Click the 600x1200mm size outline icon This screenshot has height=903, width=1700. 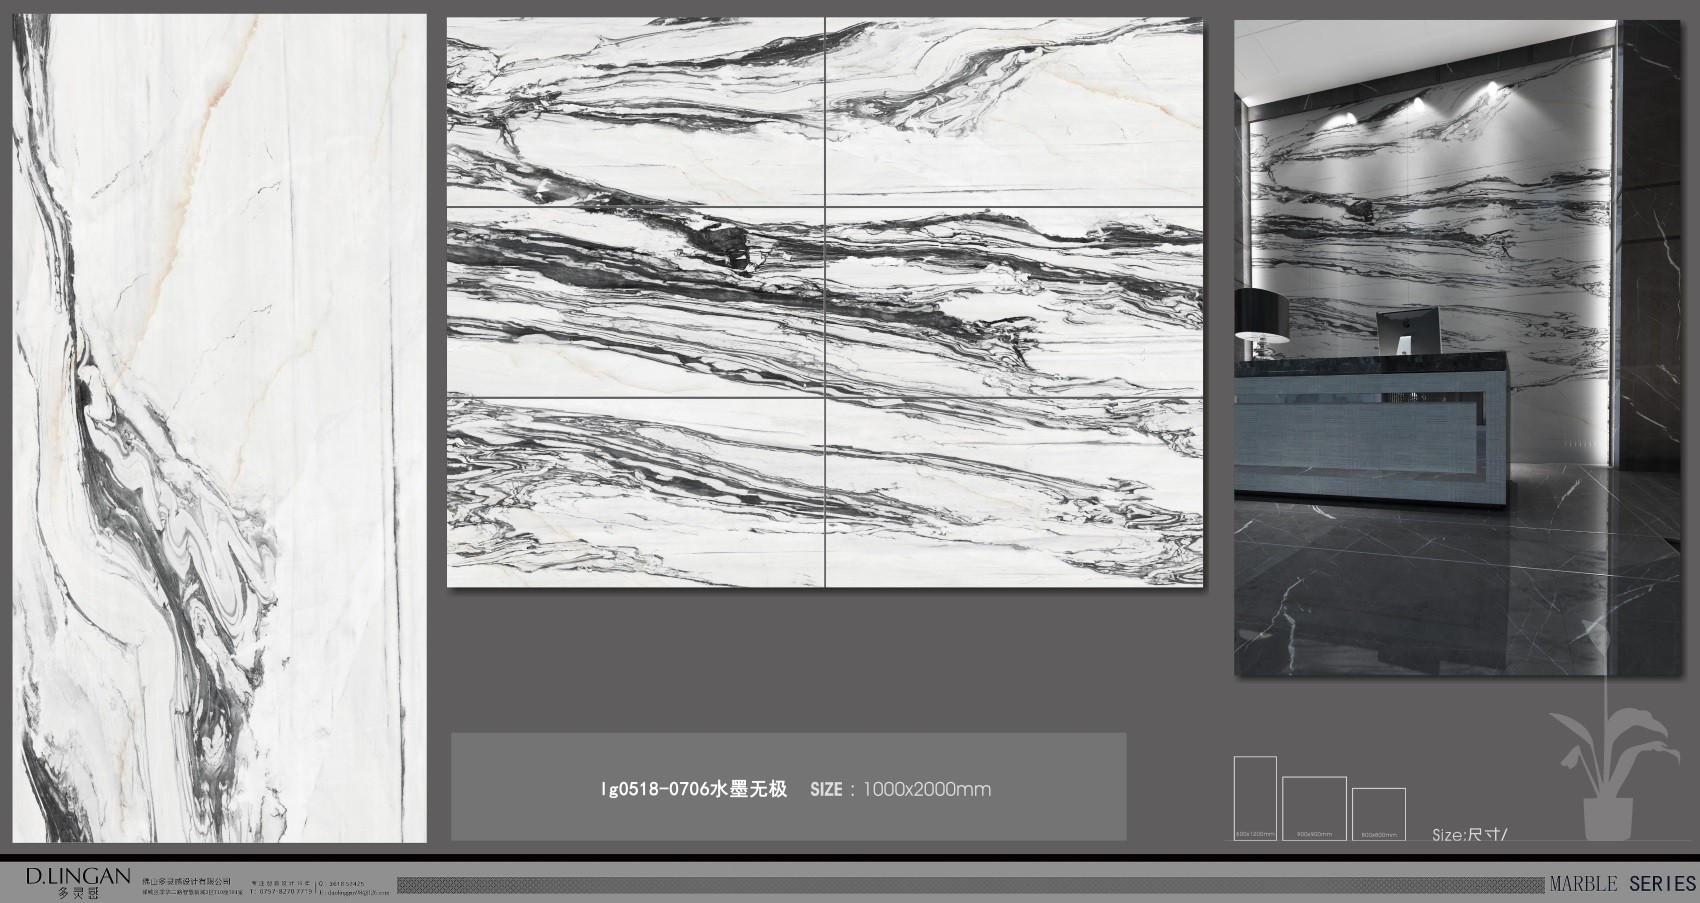pyautogui.click(x=1255, y=797)
